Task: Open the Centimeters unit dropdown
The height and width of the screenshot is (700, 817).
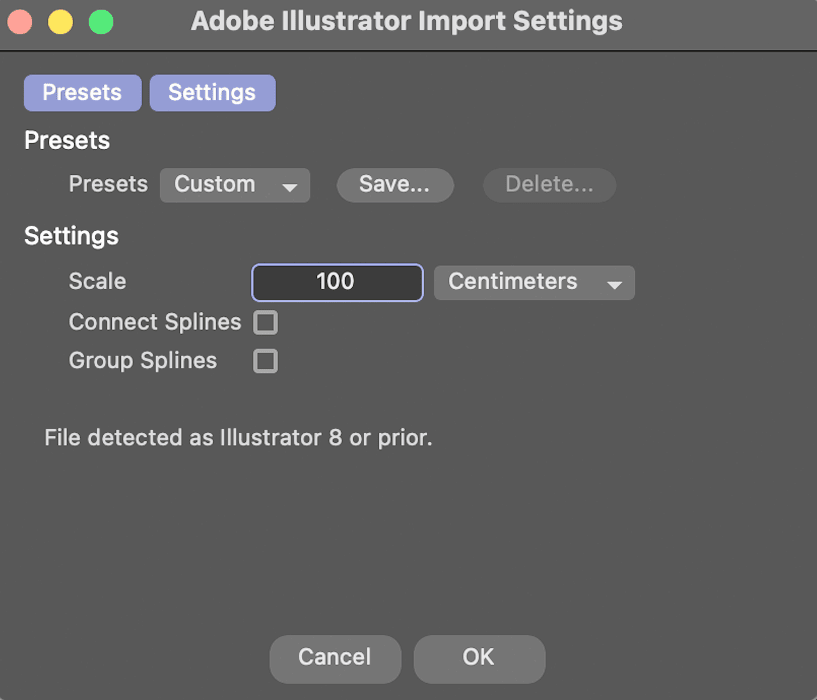Action: coord(534,283)
